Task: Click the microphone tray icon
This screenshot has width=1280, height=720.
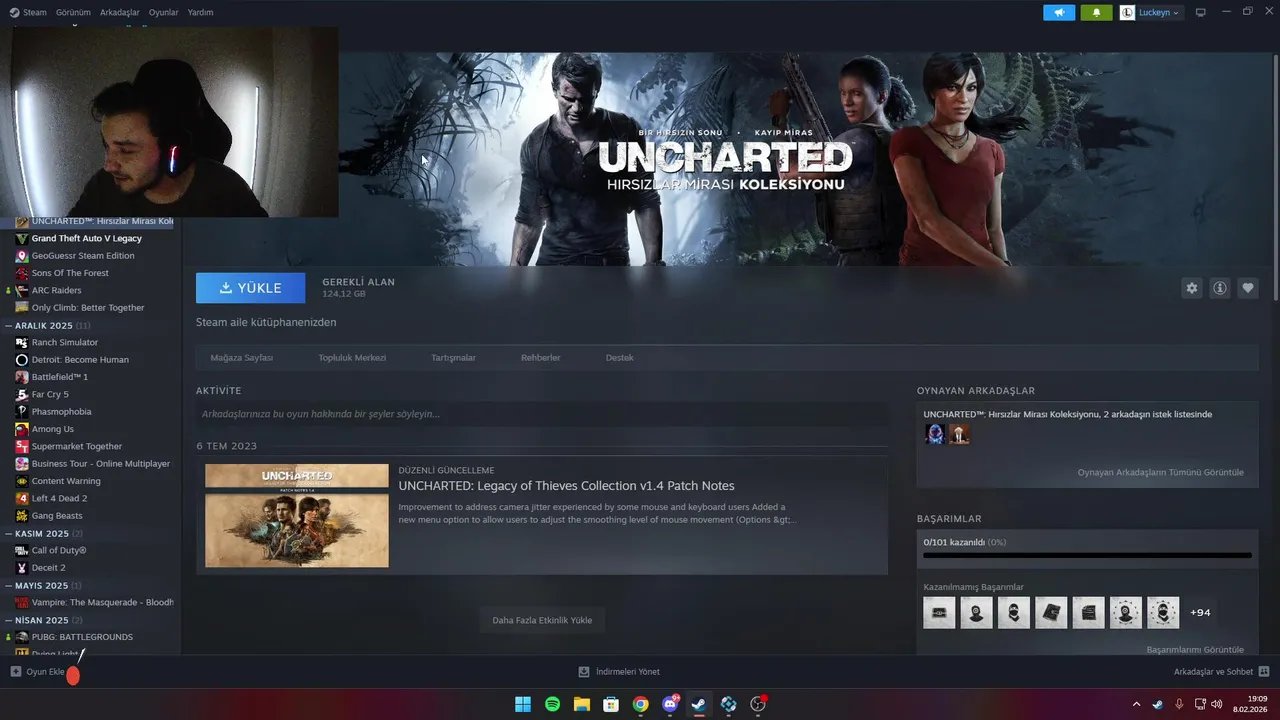Action: (1179, 704)
